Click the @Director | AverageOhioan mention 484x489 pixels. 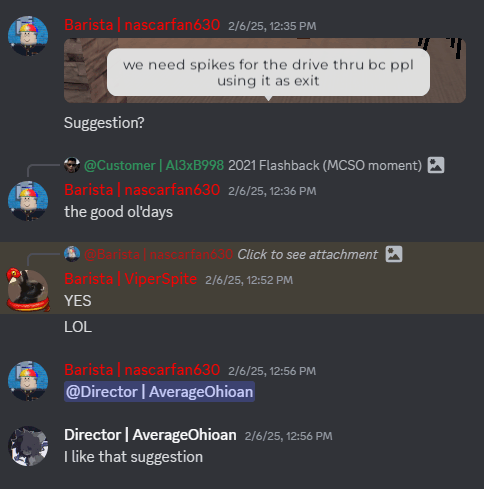click(159, 392)
